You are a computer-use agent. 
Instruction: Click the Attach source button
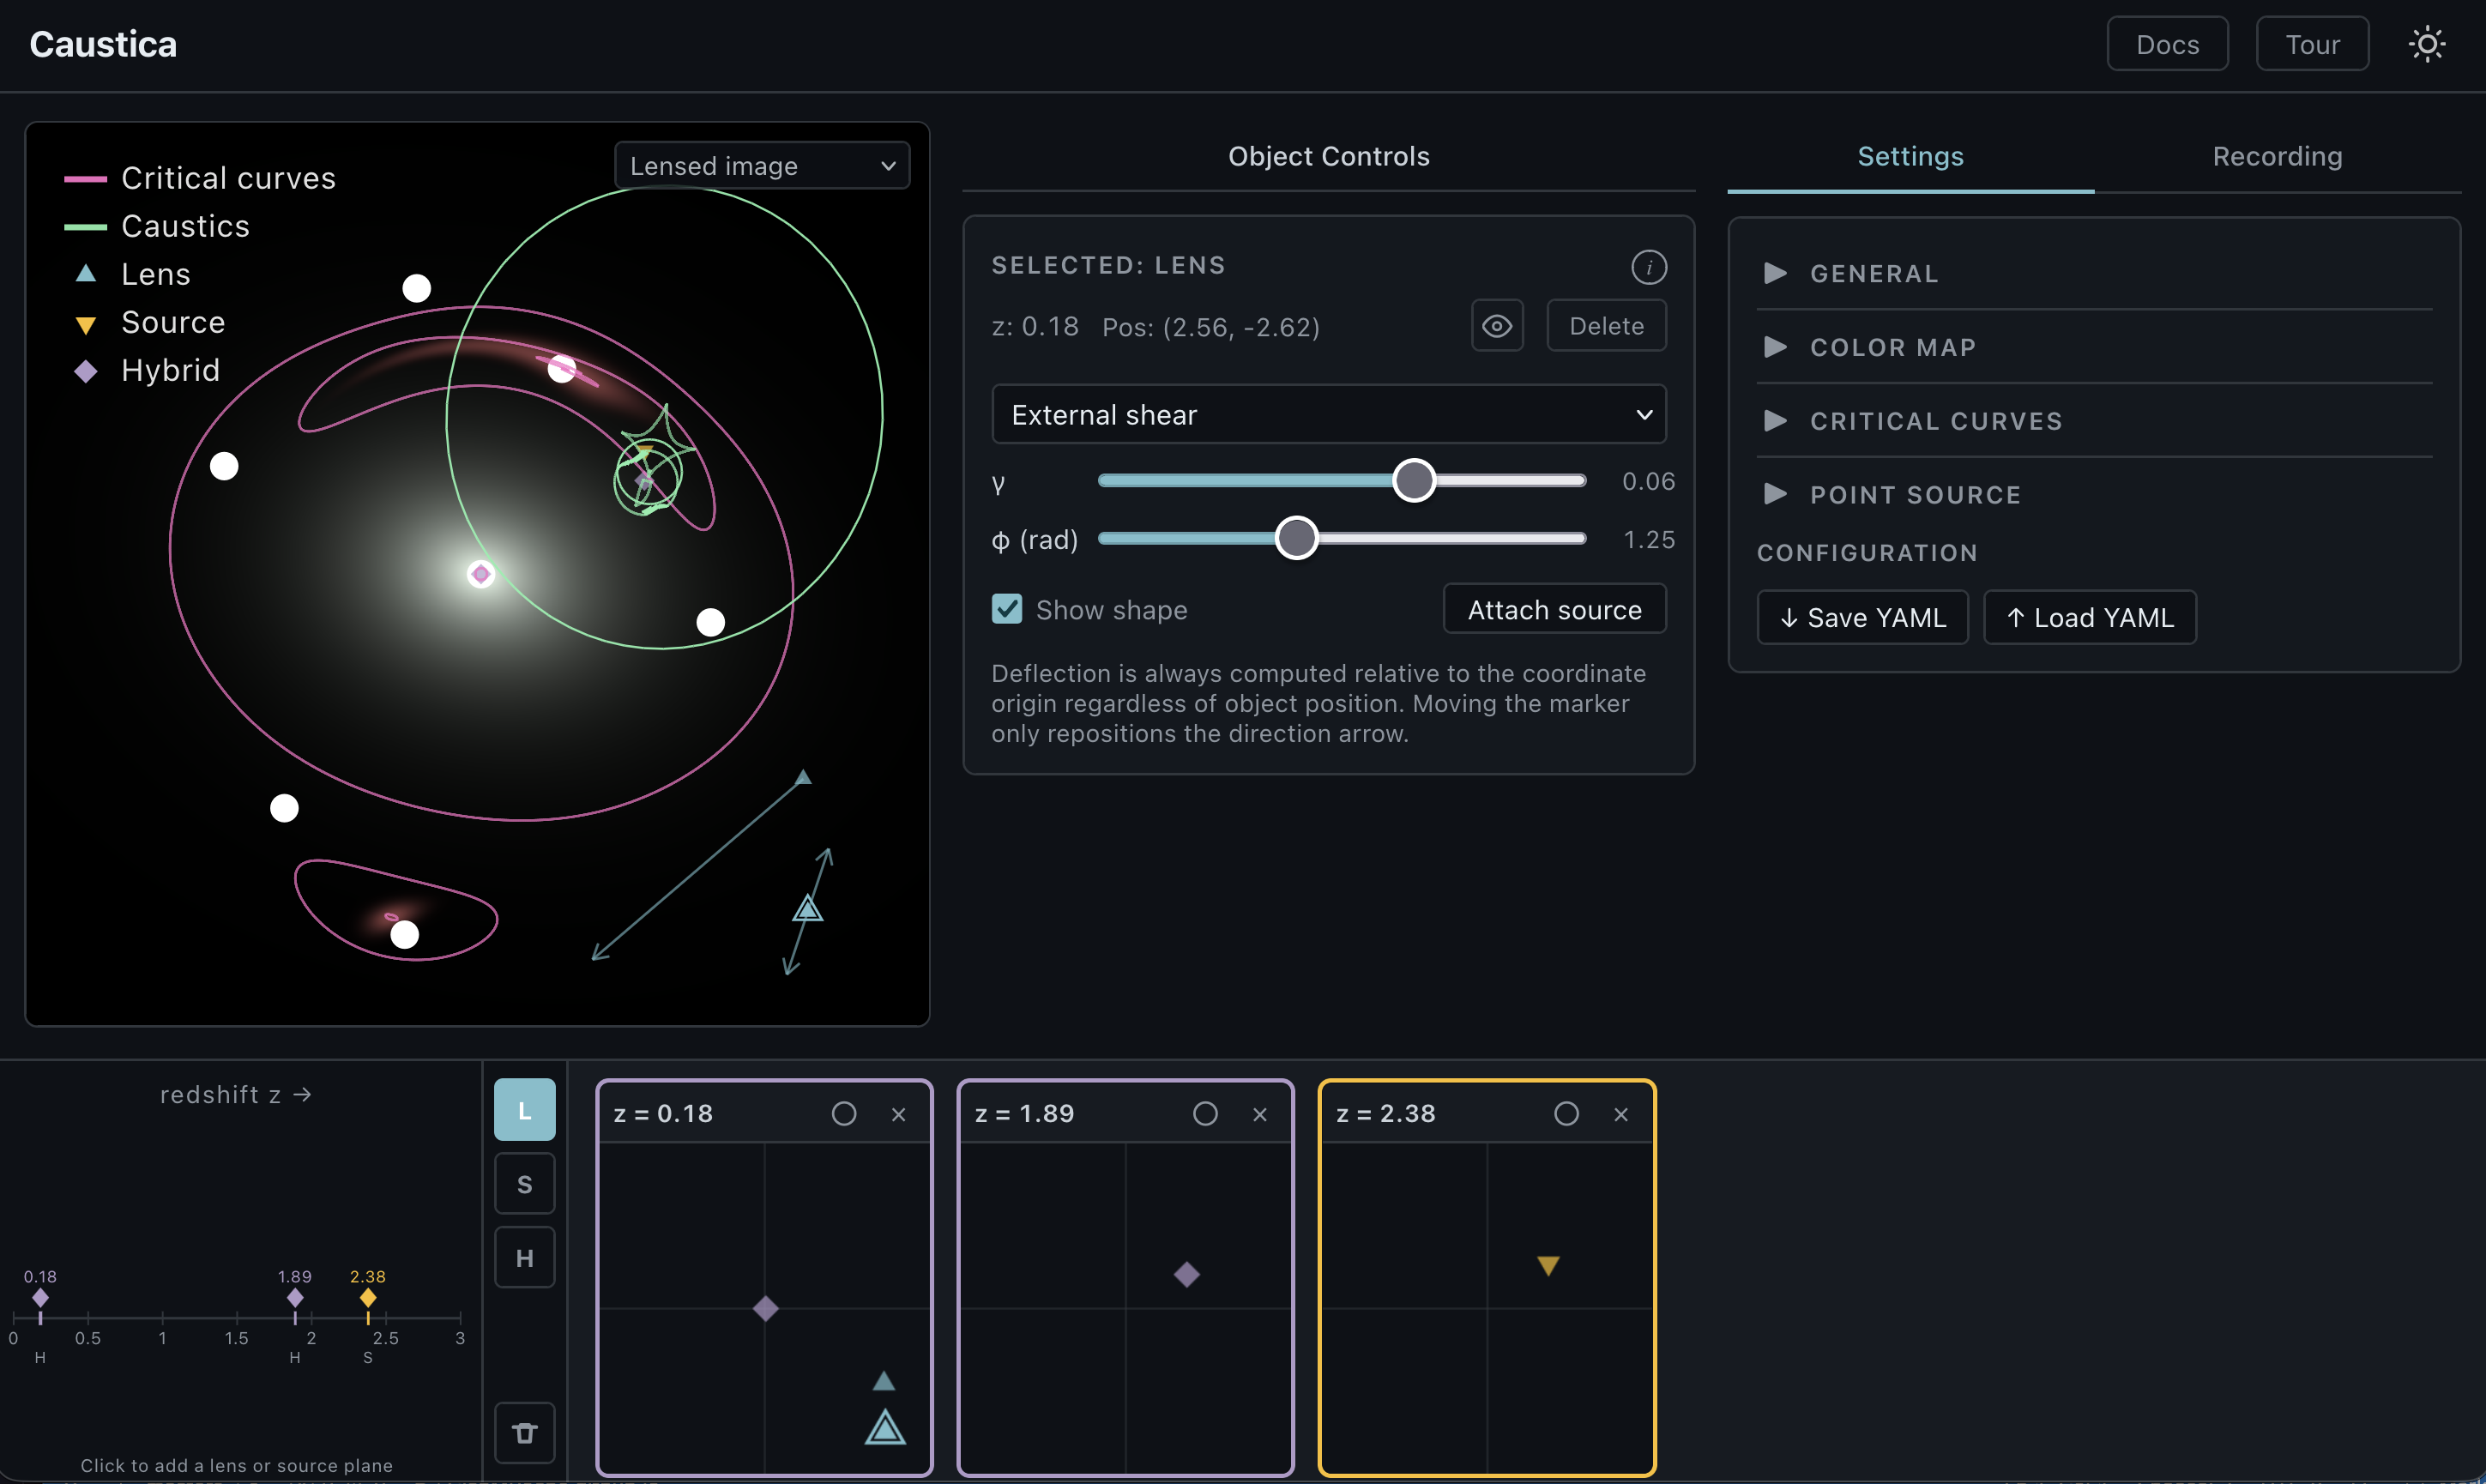click(1554, 609)
